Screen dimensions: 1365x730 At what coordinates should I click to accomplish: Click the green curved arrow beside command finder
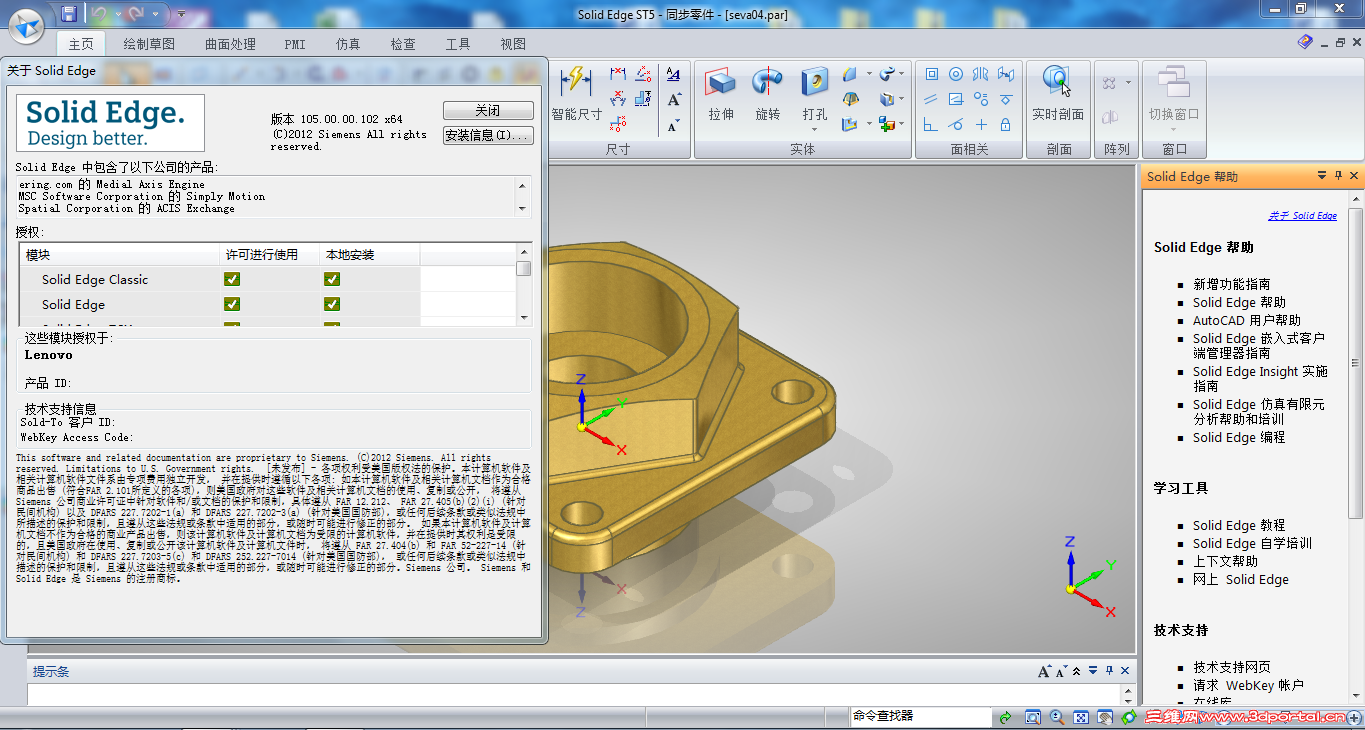click(x=1005, y=717)
